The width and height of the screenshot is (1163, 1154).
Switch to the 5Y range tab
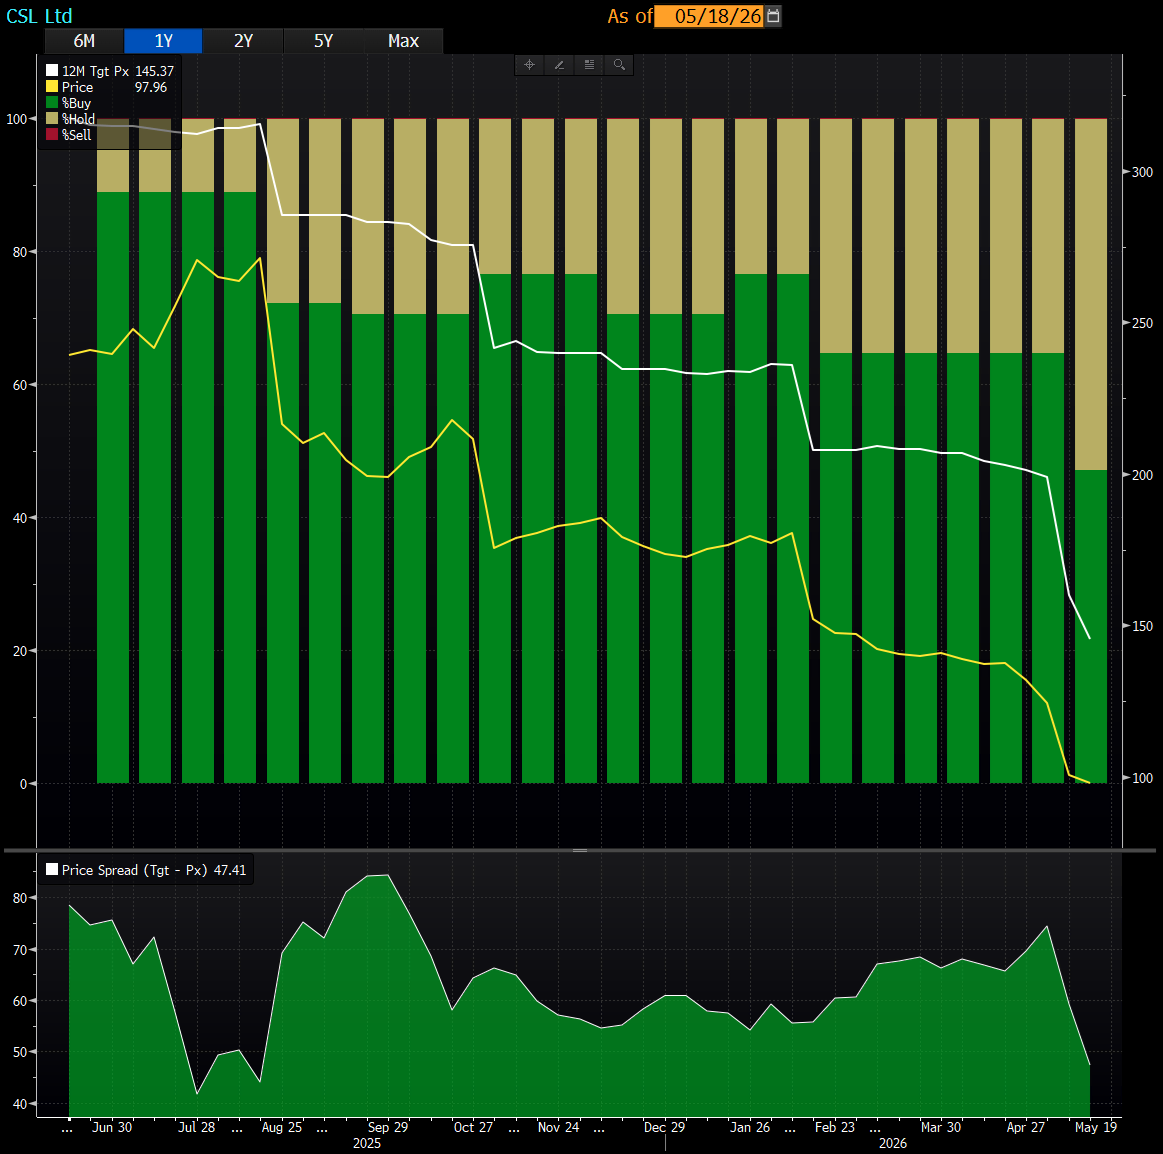pos(323,41)
